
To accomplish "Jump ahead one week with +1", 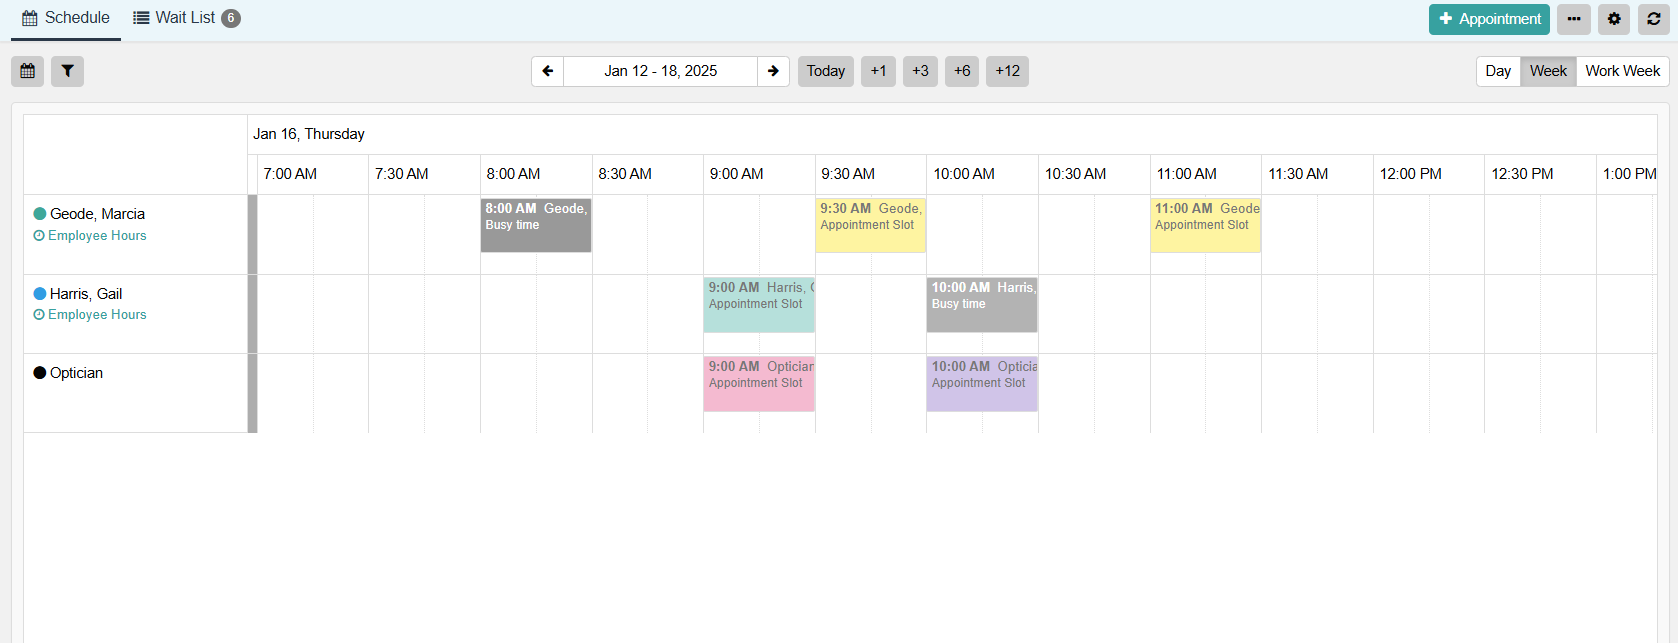I will pos(878,71).
